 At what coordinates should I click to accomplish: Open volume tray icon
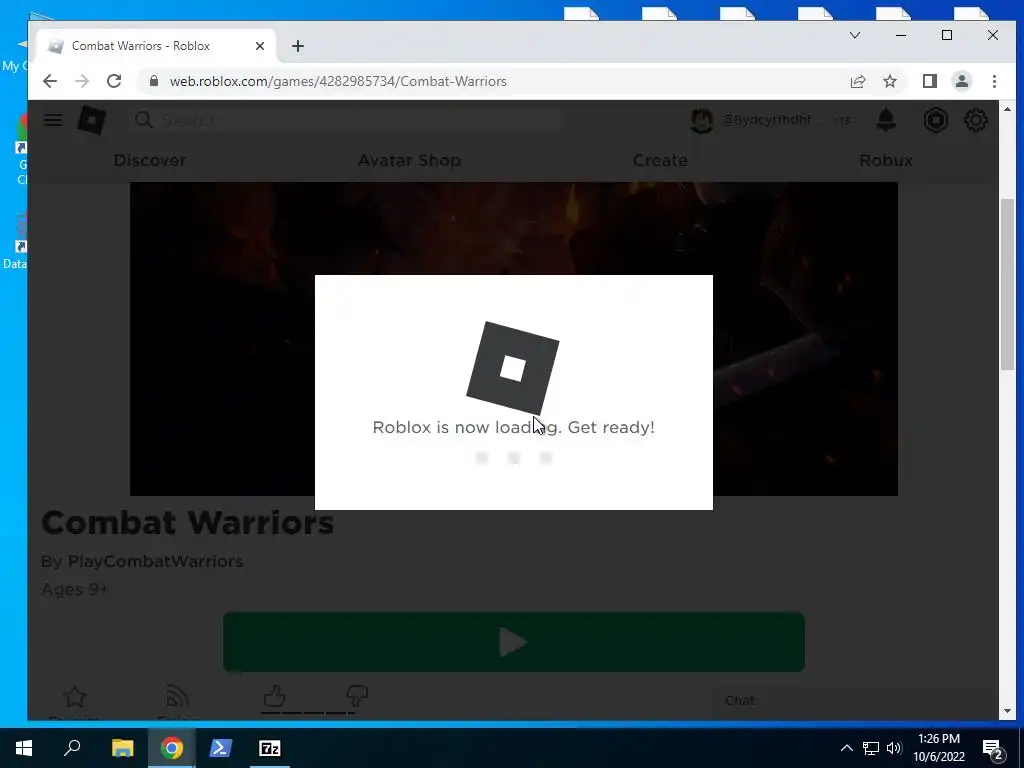pos(895,748)
